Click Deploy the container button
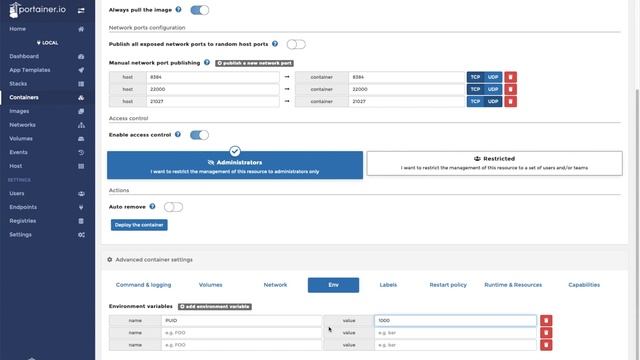This screenshot has height=360, width=640. [139, 225]
